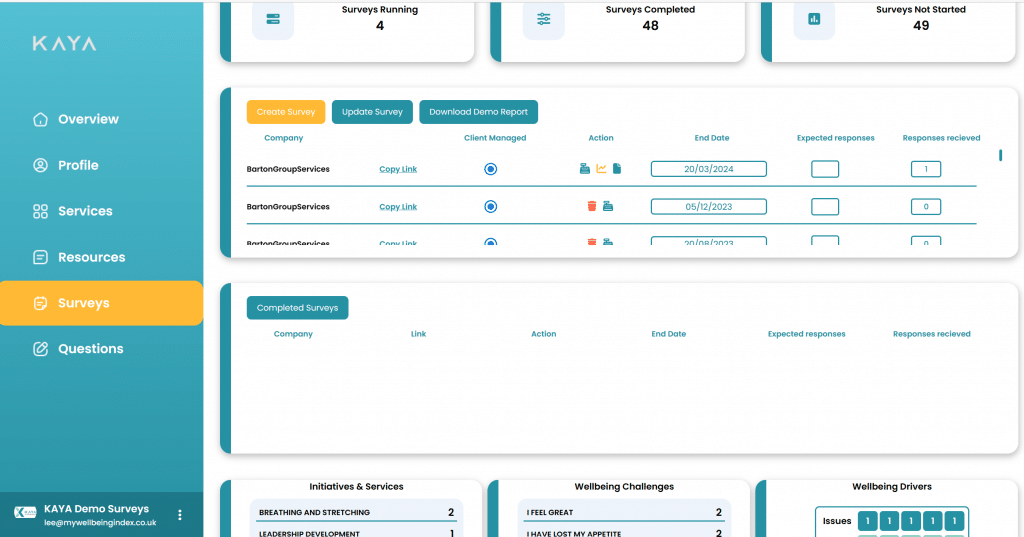
Task: Click the BartonGroupServices name in the 05/12/2023 row
Action: (288, 207)
